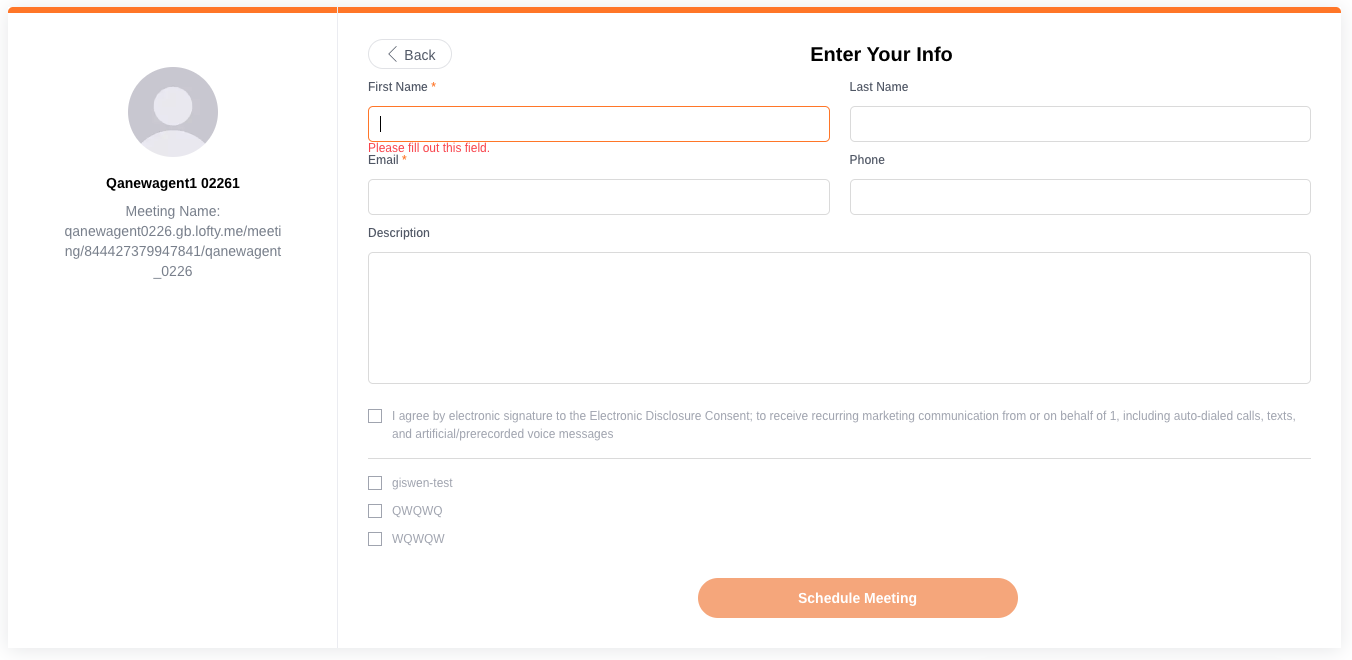Click inside the Description text area
Image resolution: width=1352 pixels, height=660 pixels.
coord(838,318)
